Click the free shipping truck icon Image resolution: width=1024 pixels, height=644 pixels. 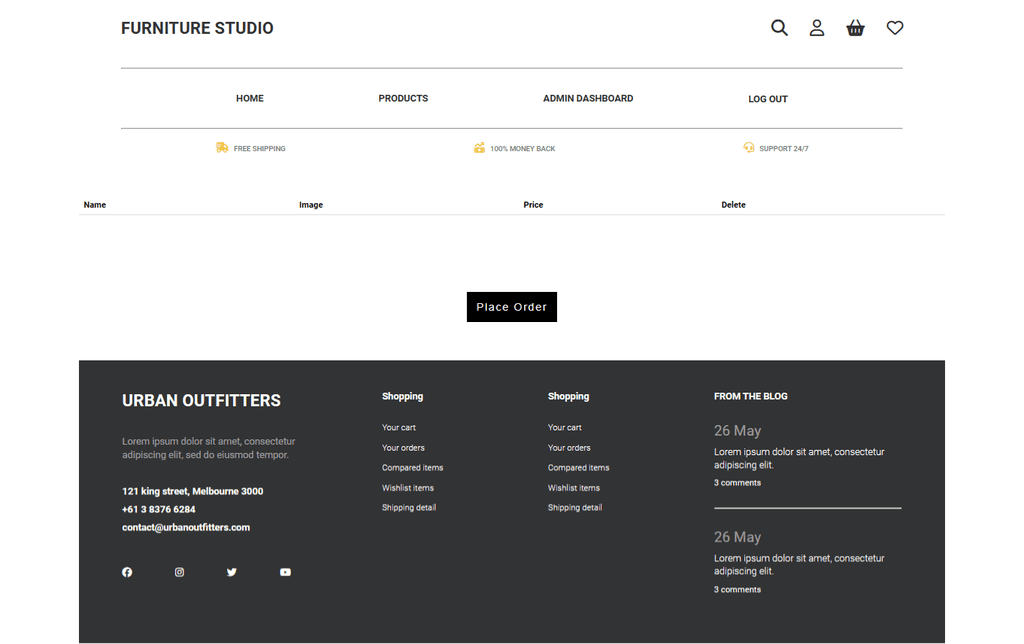222,148
